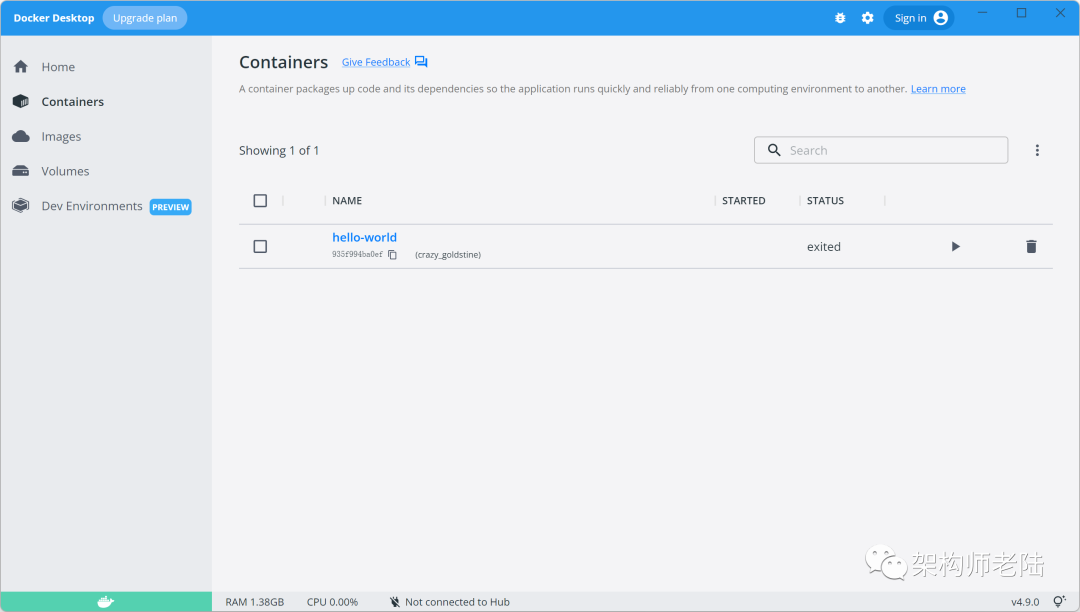Sort by STARTED column header

pos(743,200)
